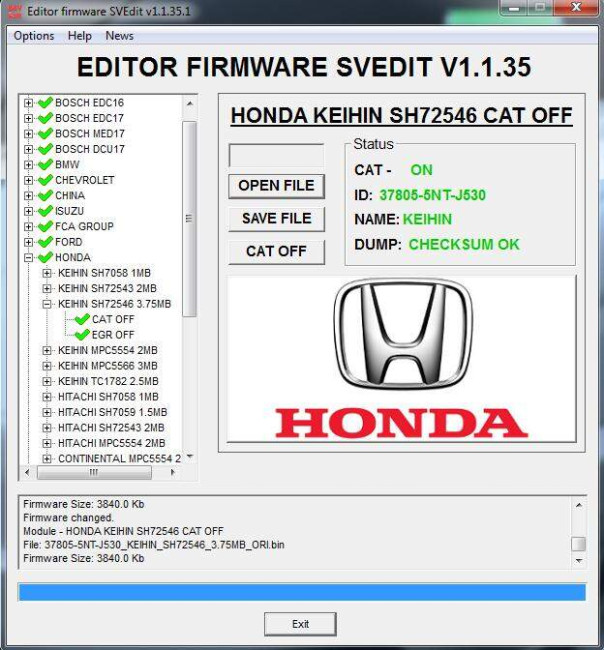Select EGR OFF item in the tree

point(113,335)
